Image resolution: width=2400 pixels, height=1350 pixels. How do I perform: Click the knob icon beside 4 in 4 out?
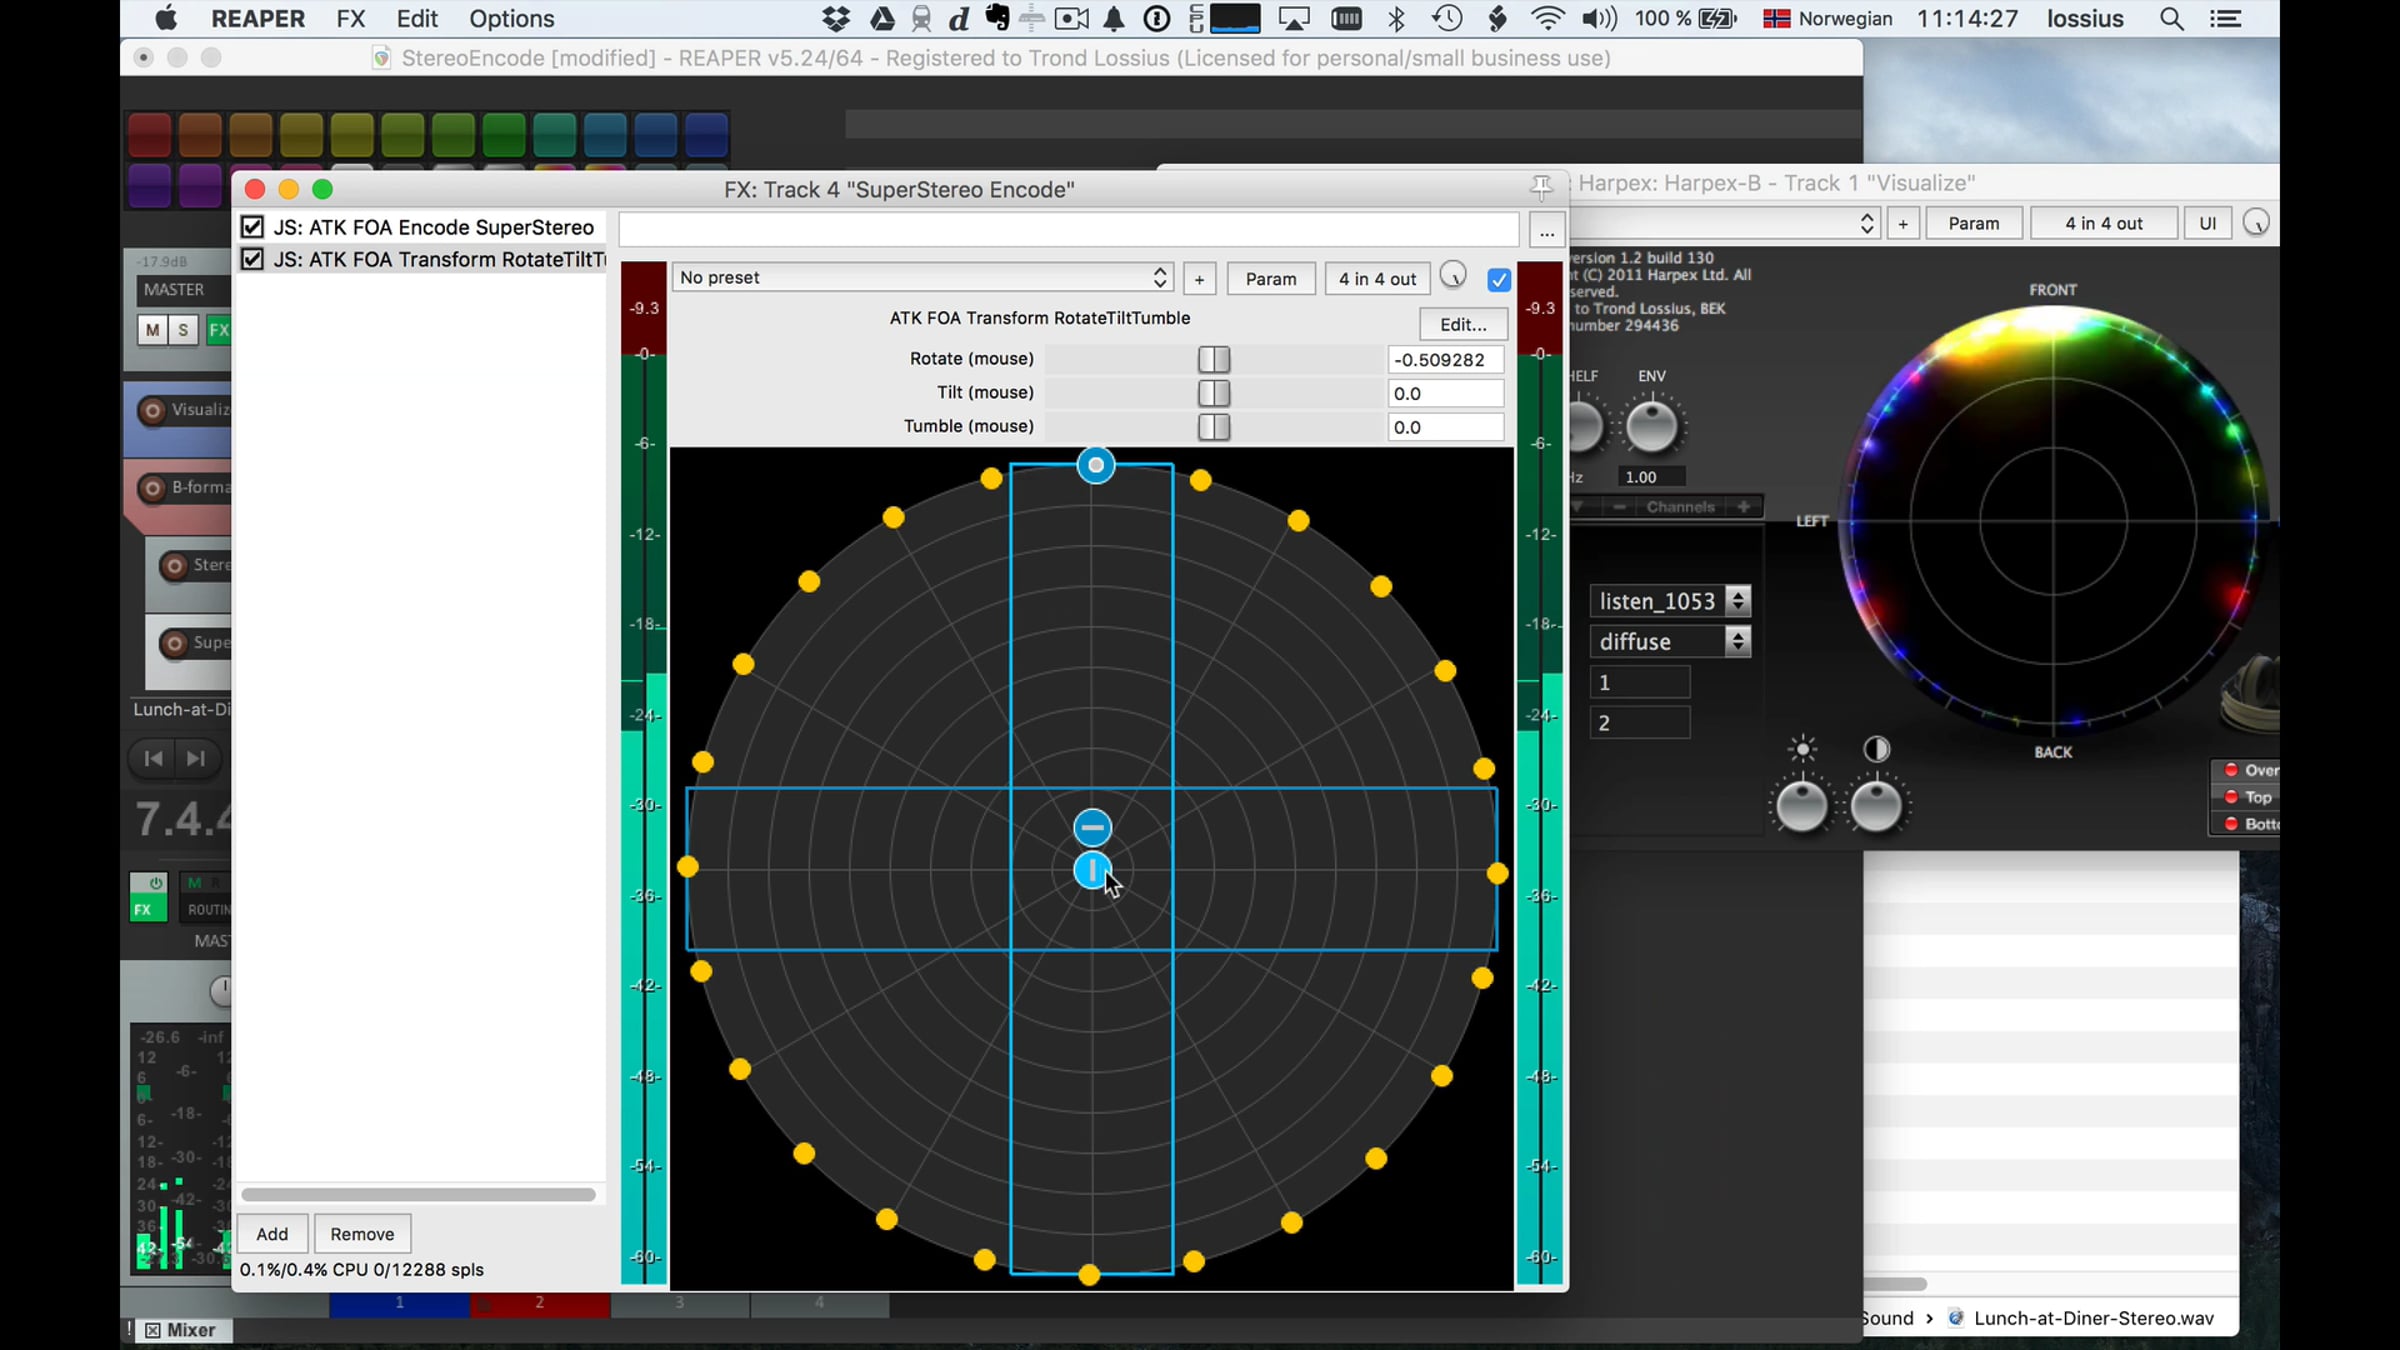point(1453,276)
